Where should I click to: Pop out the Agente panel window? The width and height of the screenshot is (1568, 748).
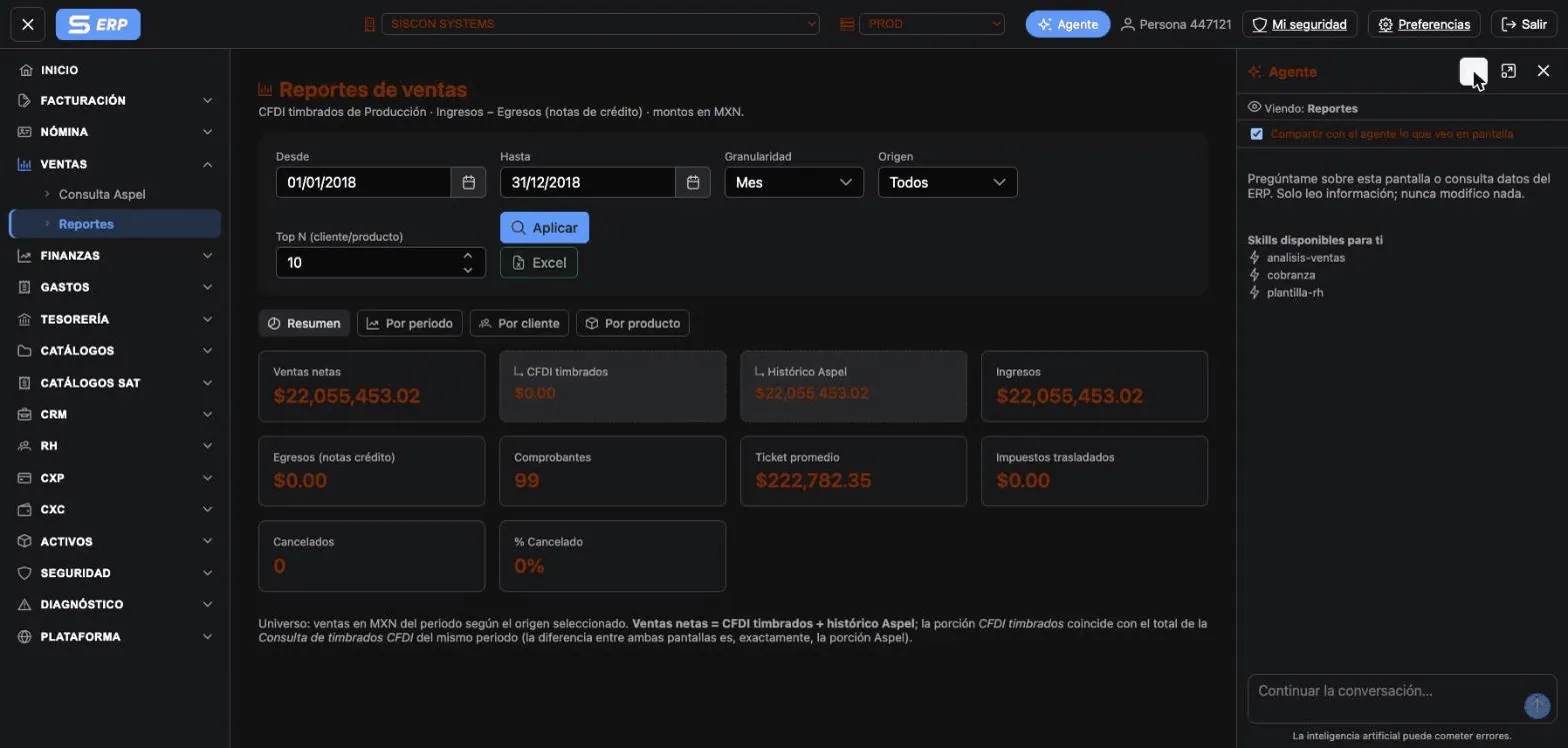click(x=1509, y=71)
